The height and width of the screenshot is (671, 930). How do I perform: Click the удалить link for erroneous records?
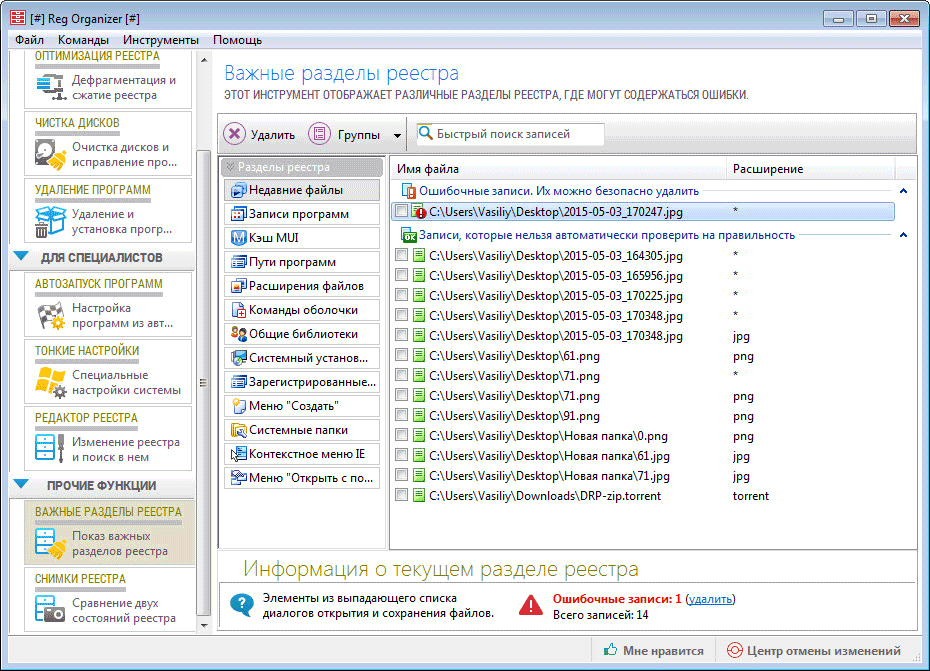click(710, 599)
